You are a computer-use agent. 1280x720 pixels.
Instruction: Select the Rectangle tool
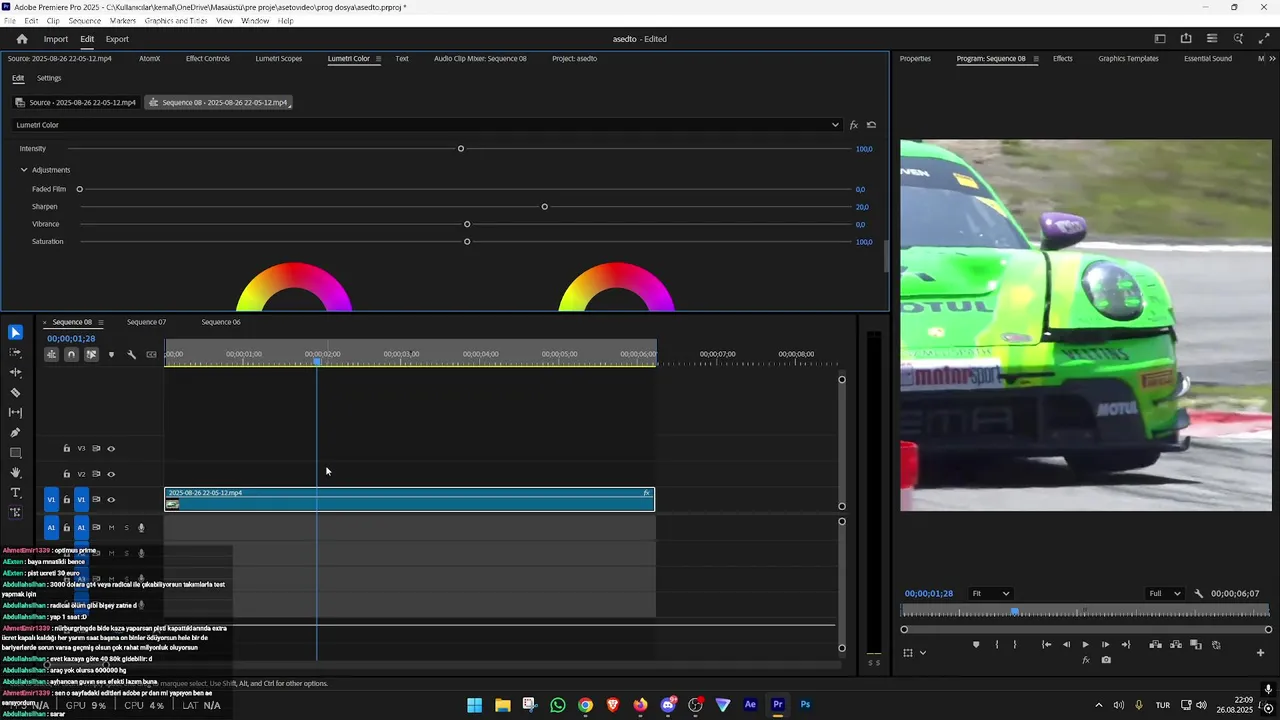pyautogui.click(x=15, y=452)
